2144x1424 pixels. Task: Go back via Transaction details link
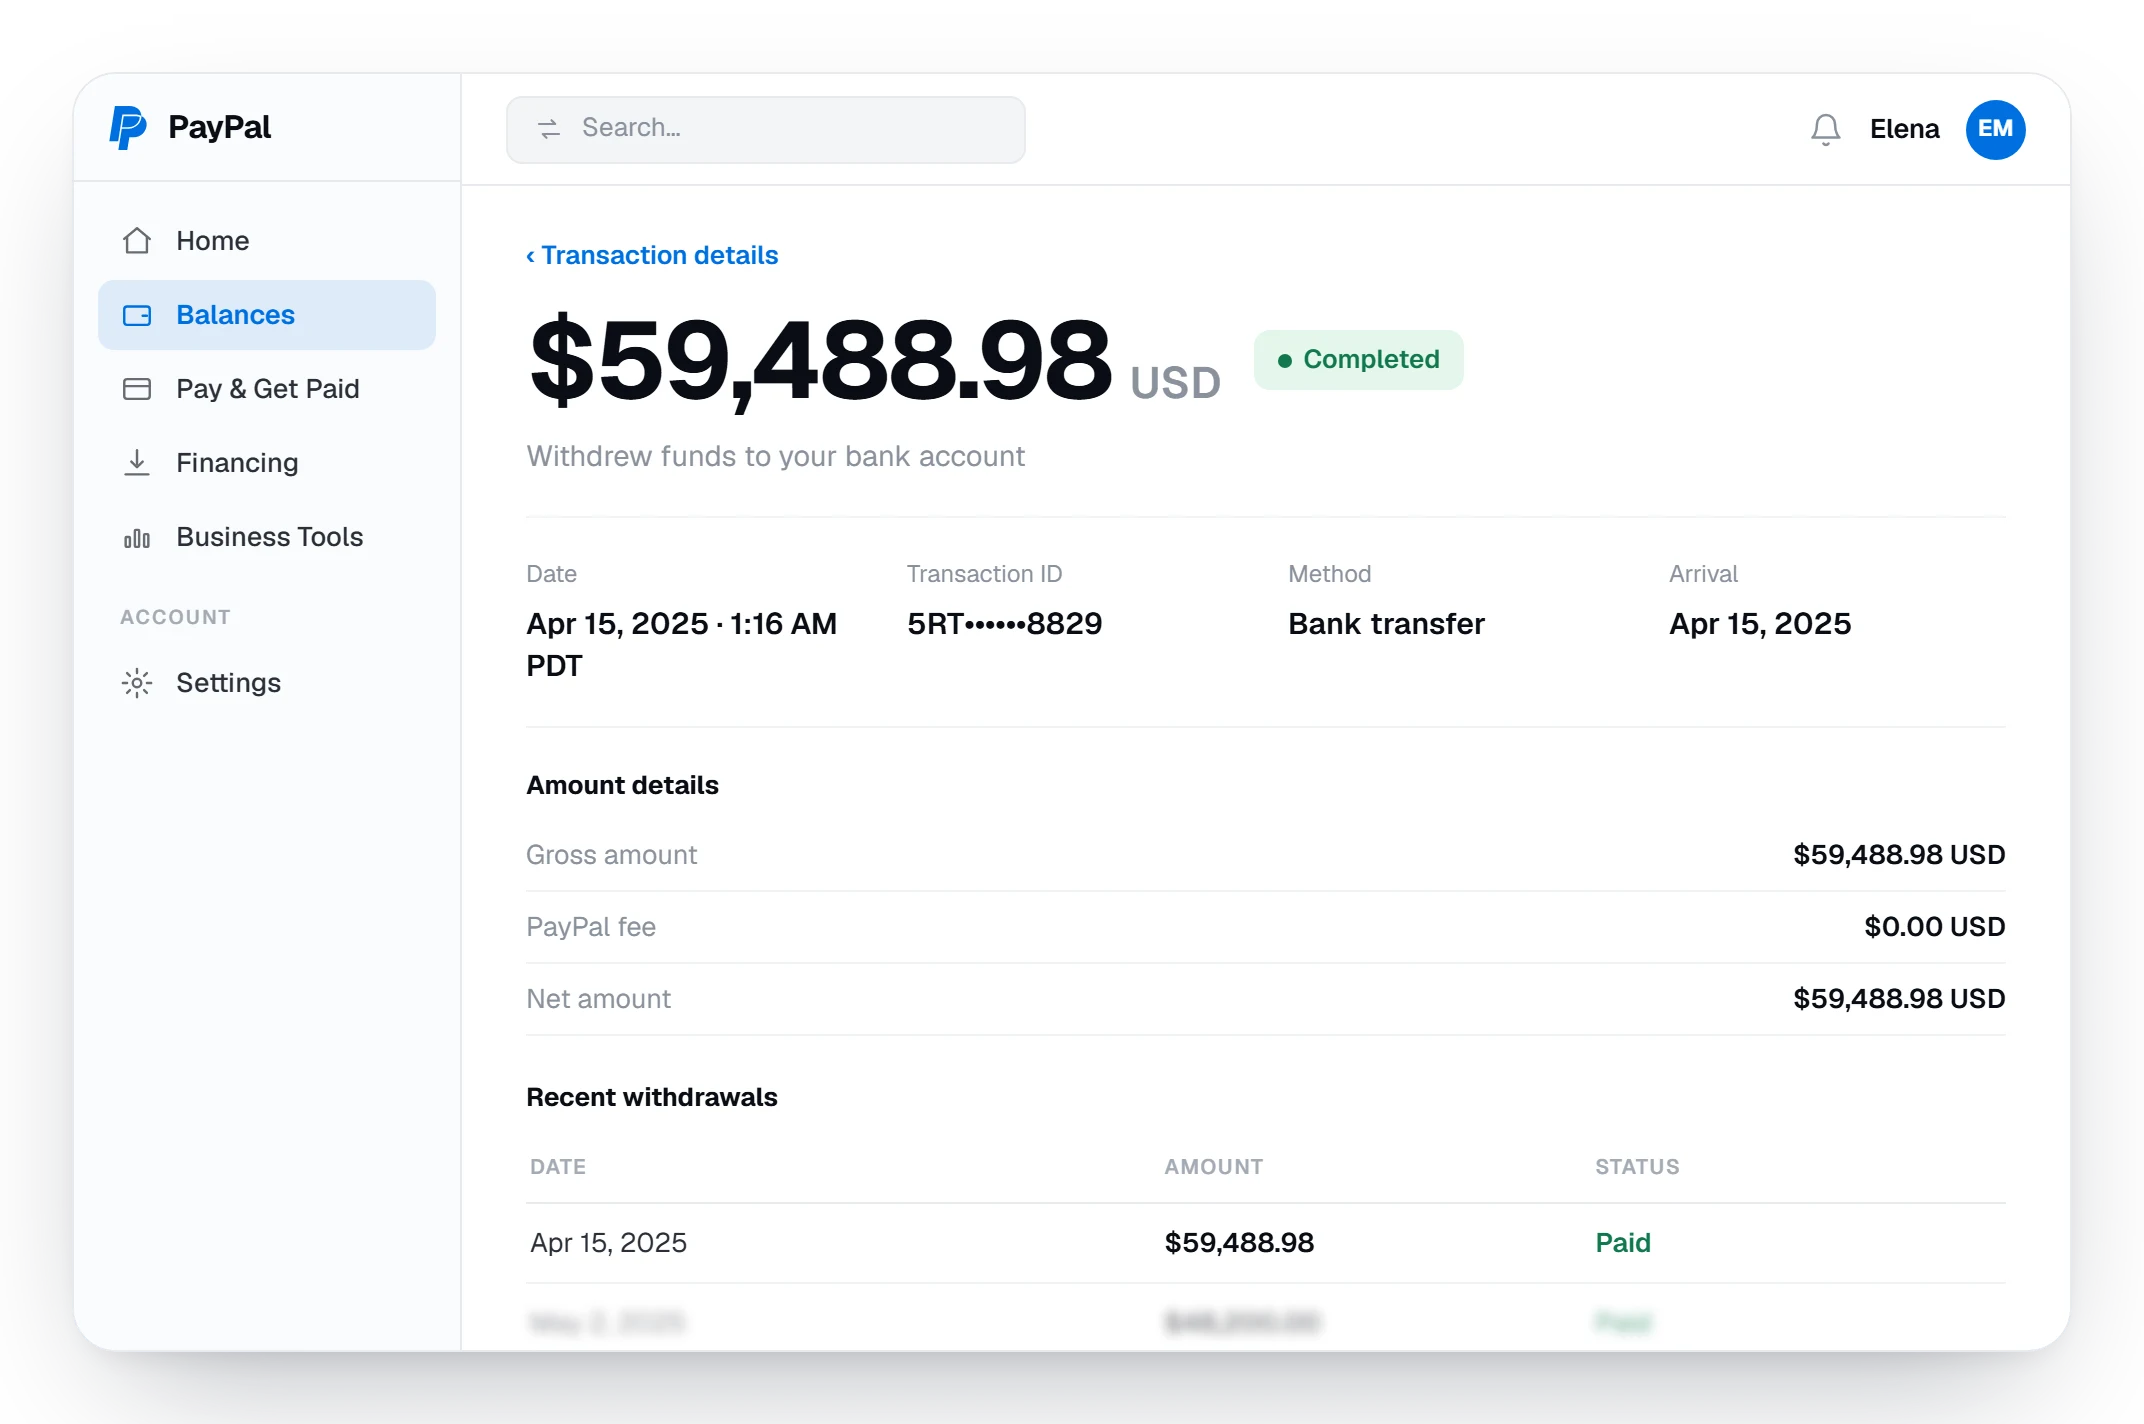(652, 255)
